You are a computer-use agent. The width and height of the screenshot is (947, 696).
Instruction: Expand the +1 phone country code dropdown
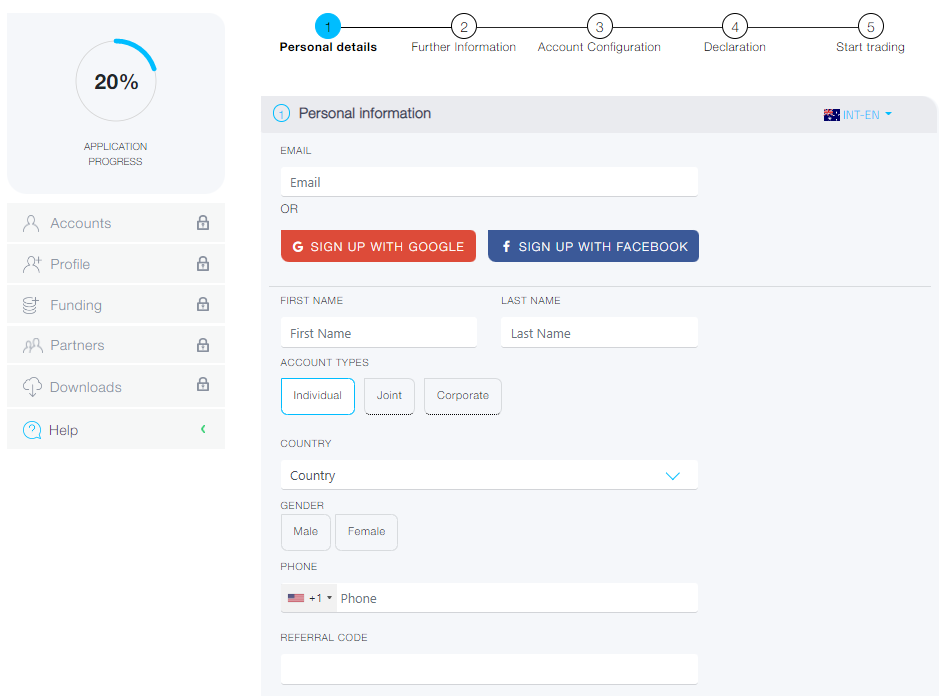coord(310,598)
